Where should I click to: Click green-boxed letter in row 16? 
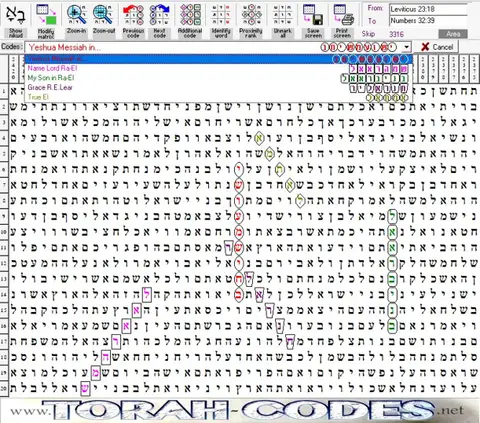point(393,326)
